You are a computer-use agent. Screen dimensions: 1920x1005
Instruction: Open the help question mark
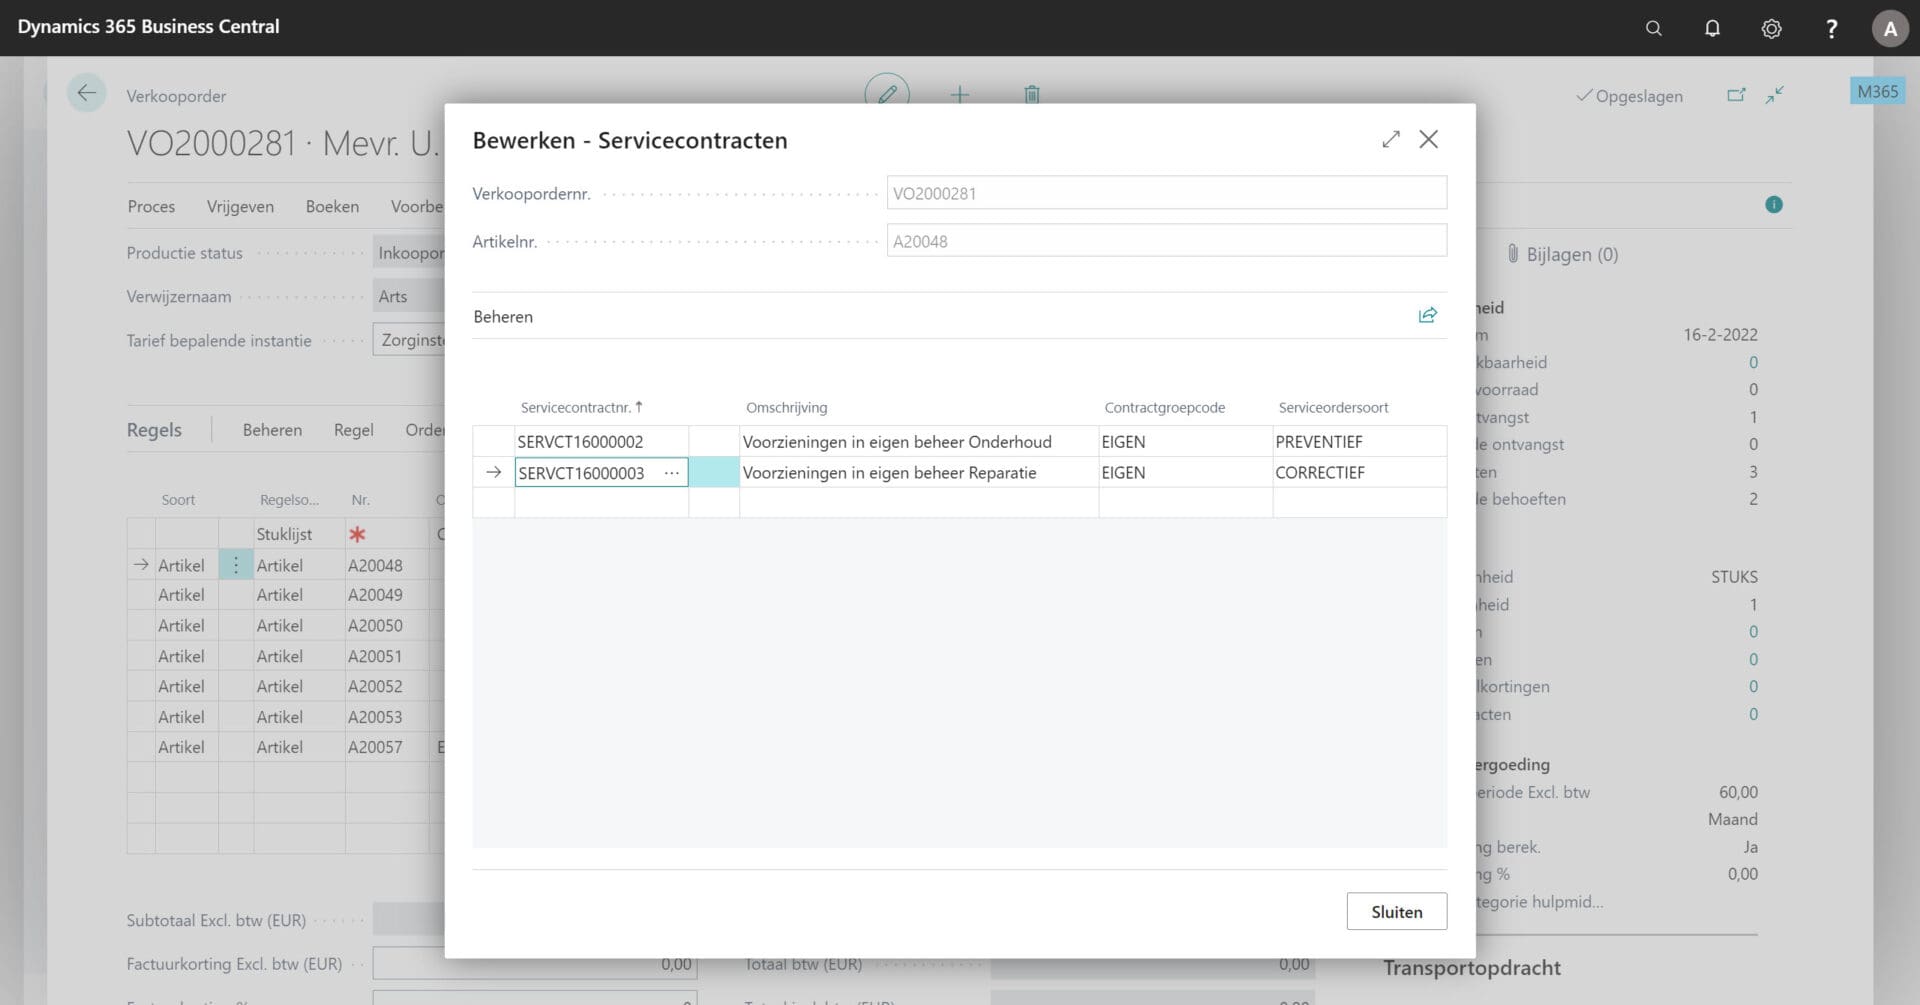pos(1831,28)
